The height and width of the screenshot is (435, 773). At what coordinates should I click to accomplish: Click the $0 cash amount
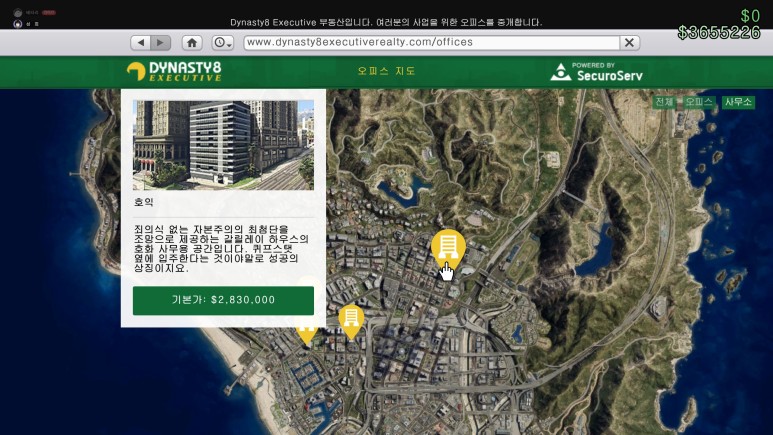[x=750, y=16]
